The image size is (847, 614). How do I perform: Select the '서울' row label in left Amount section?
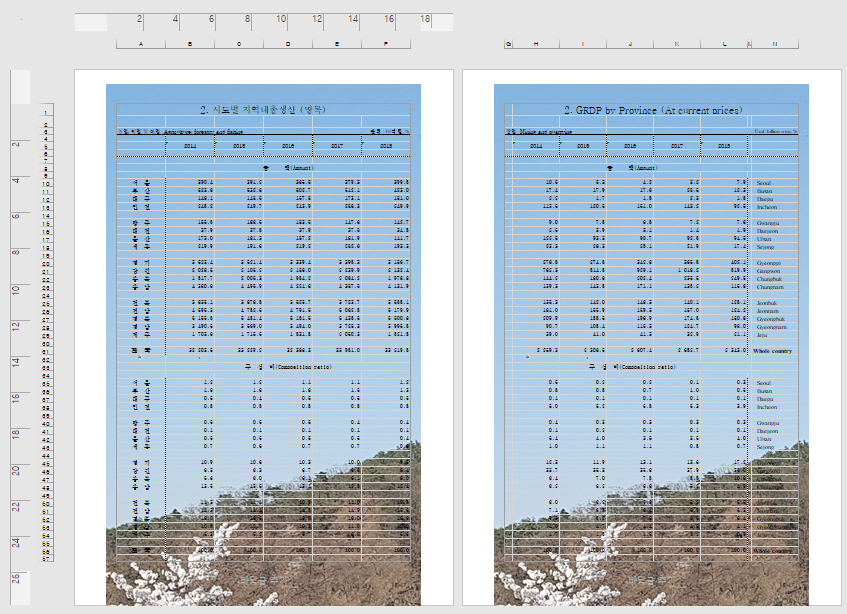click(141, 183)
